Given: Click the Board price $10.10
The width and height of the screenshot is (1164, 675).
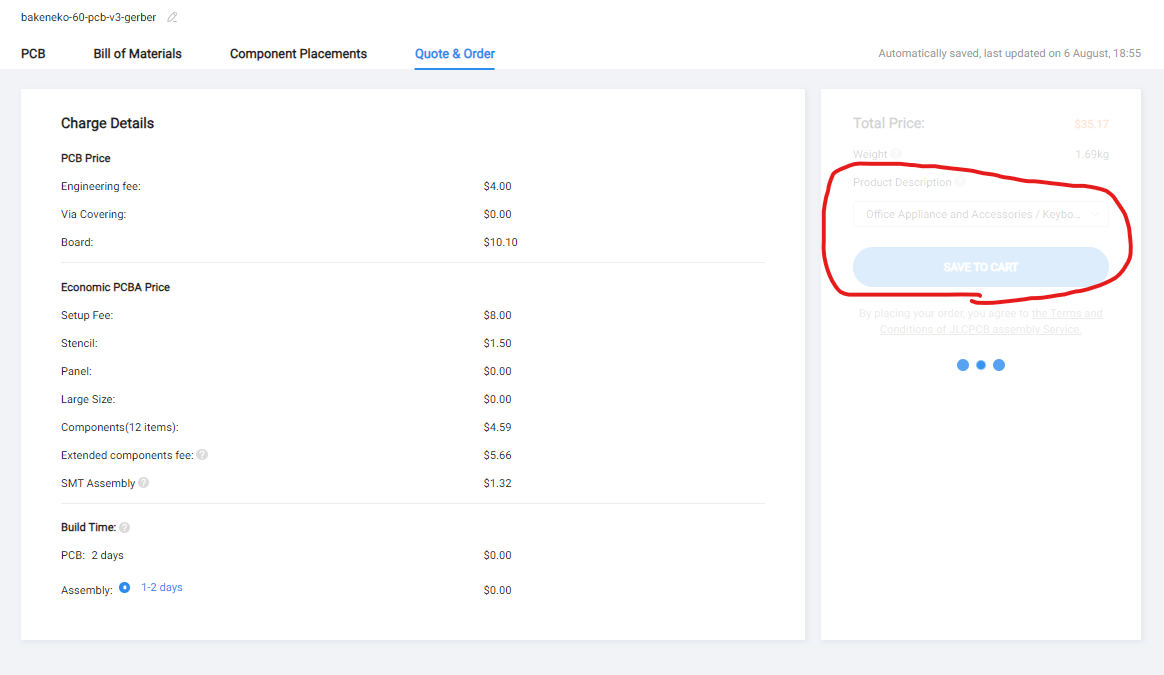Looking at the screenshot, I should tap(500, 242).
